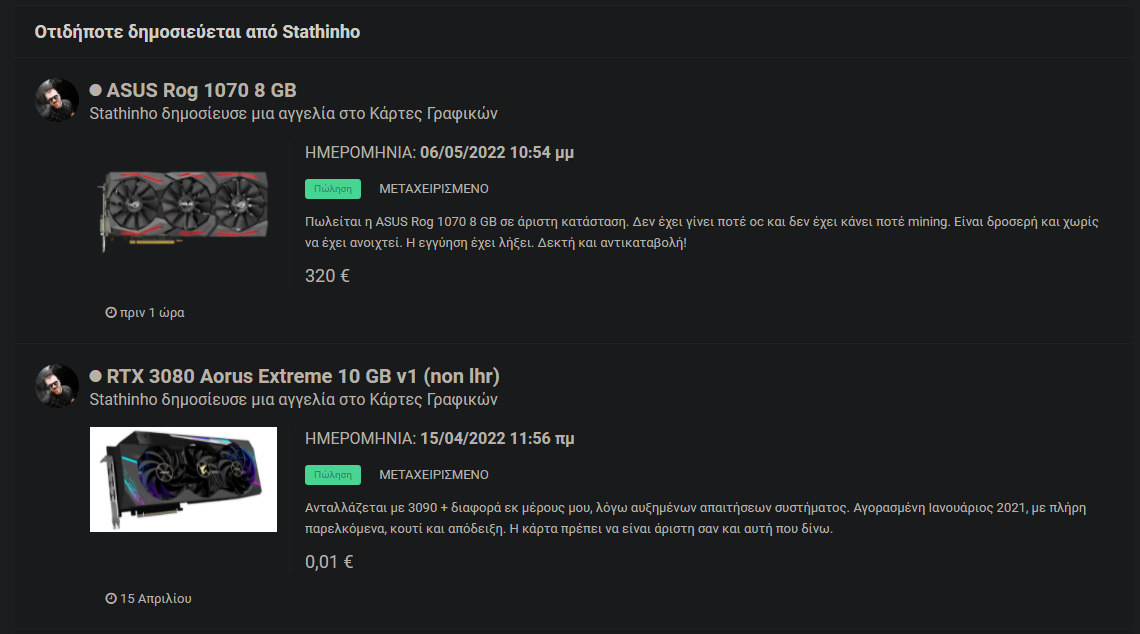Open the ASUS Rog 1070 graphics card thumbnail
1140x634 pixels.
(x=183, y=211)
